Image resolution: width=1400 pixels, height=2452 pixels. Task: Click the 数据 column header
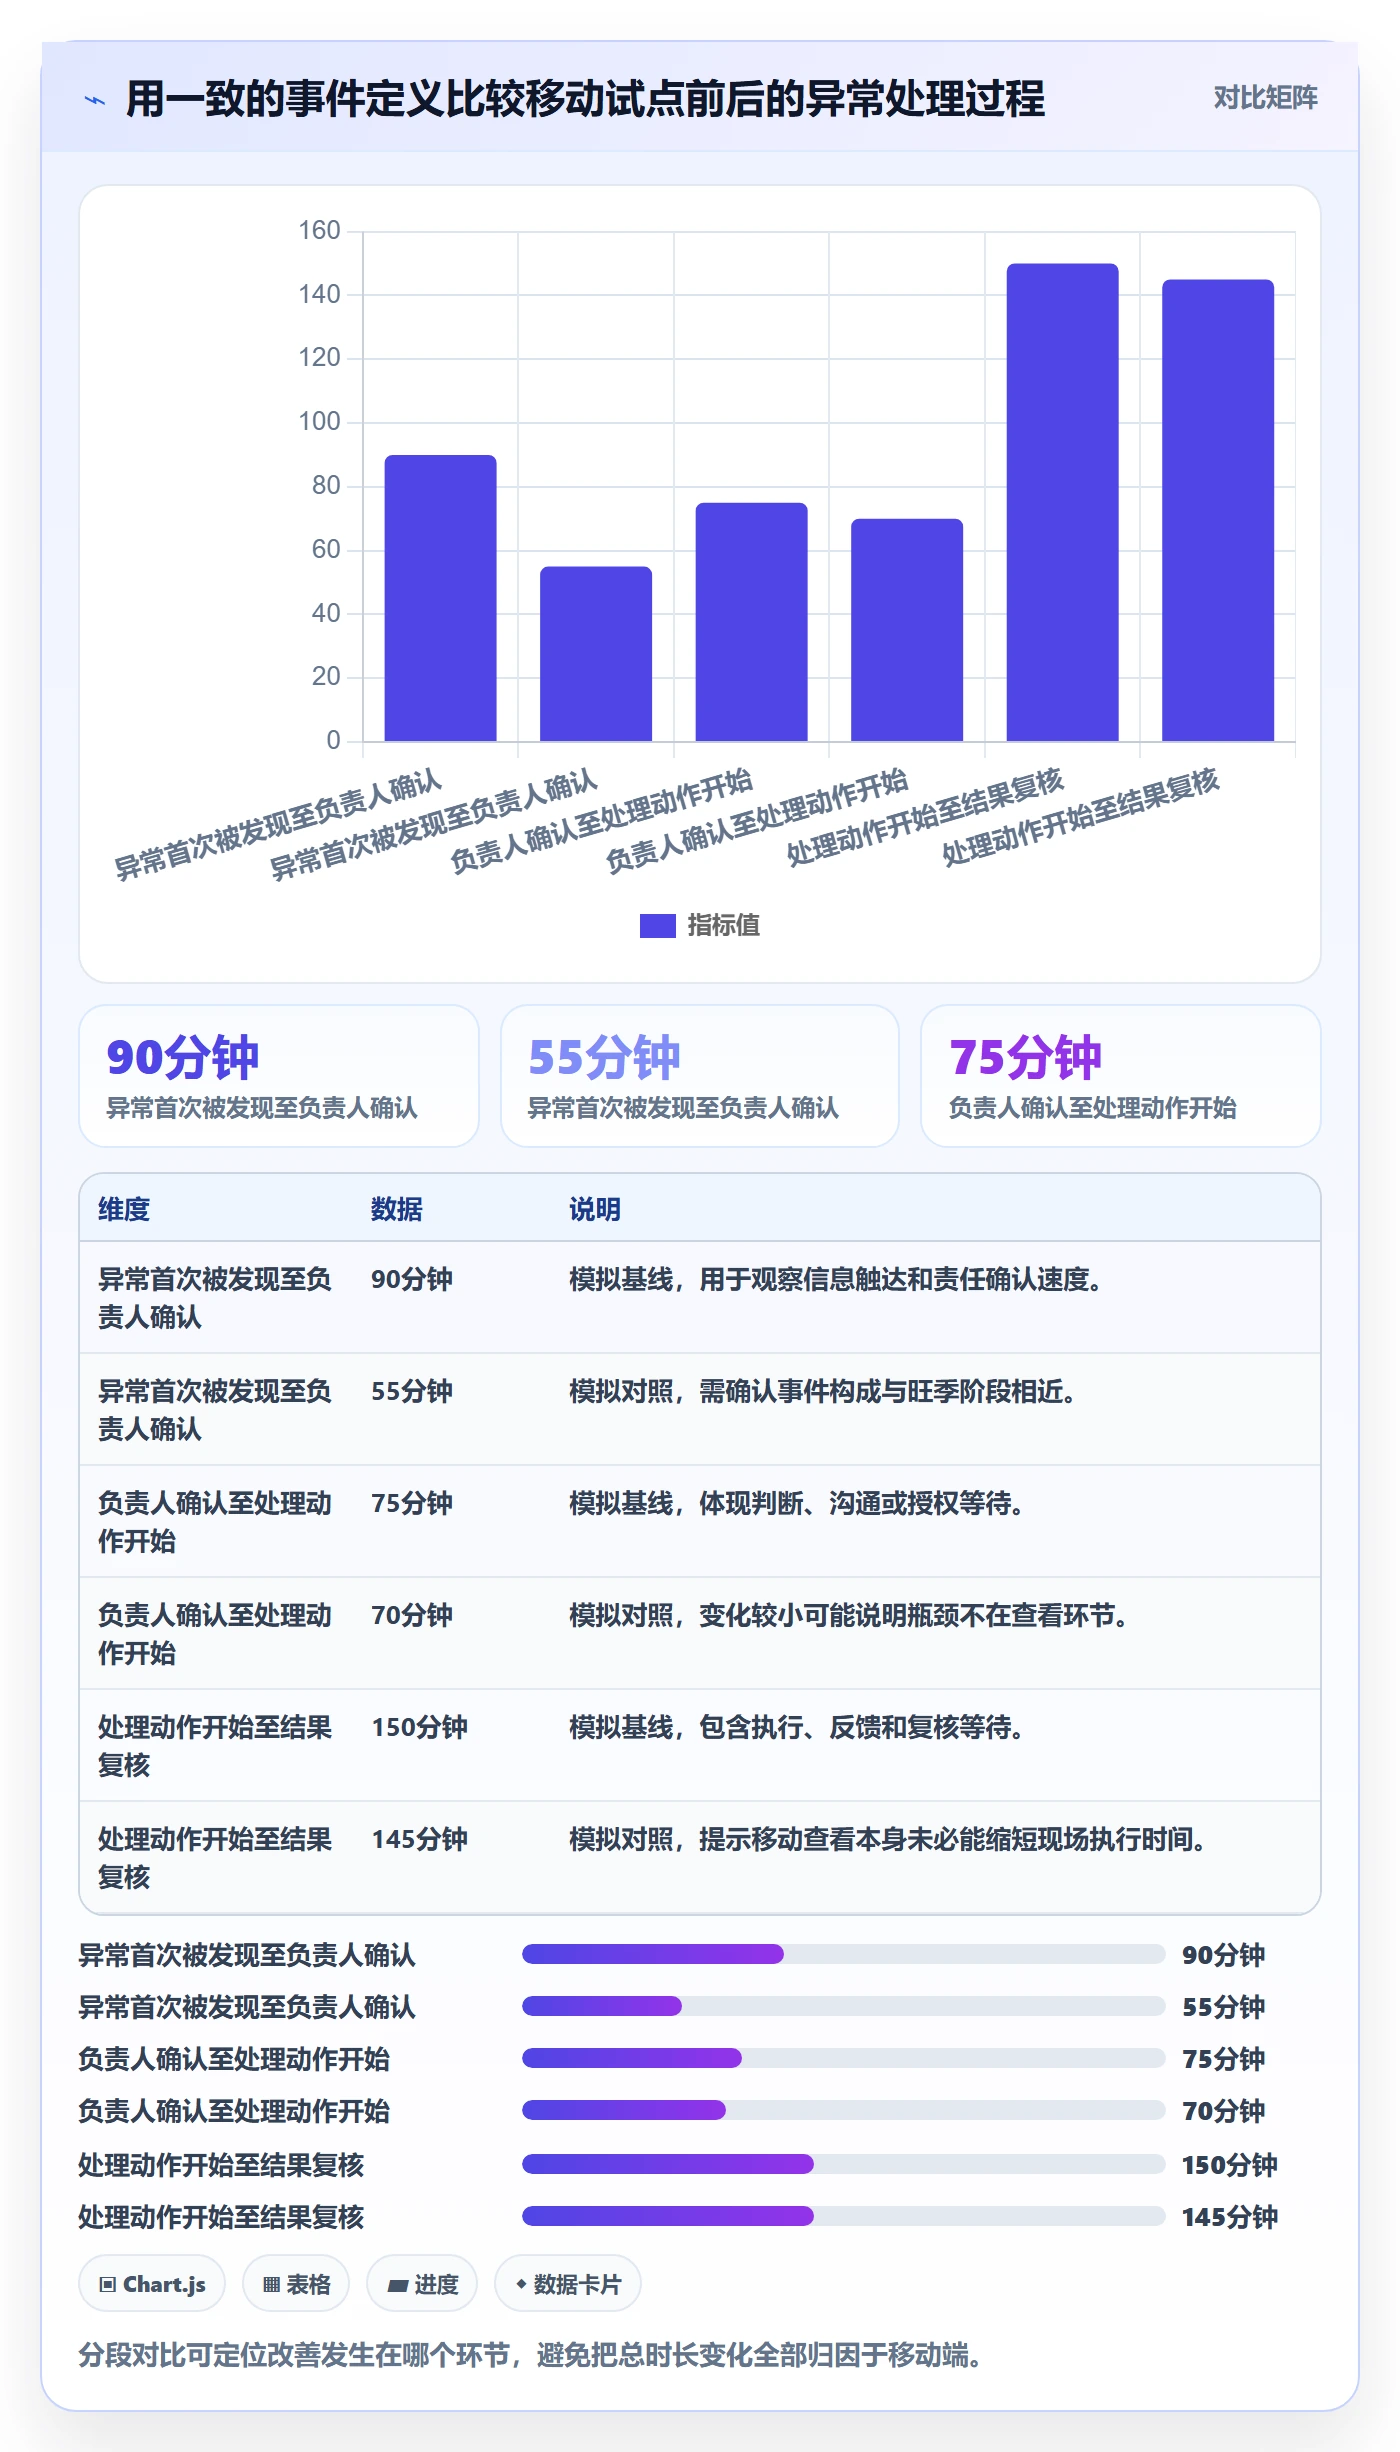pos(397,1209)
